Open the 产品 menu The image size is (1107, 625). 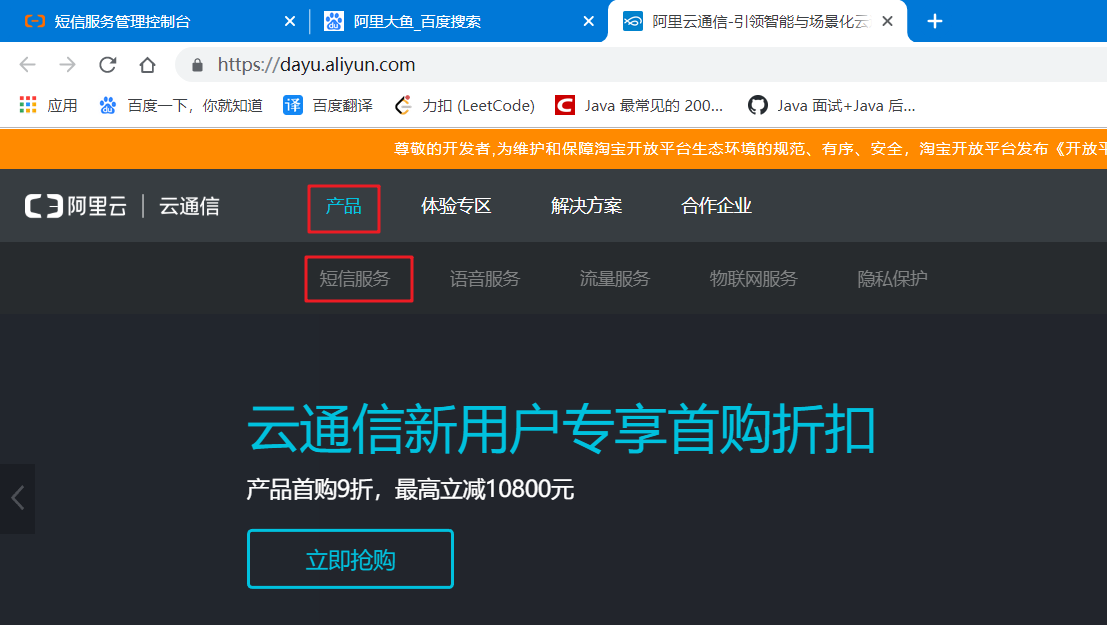(x=344, y=208)
